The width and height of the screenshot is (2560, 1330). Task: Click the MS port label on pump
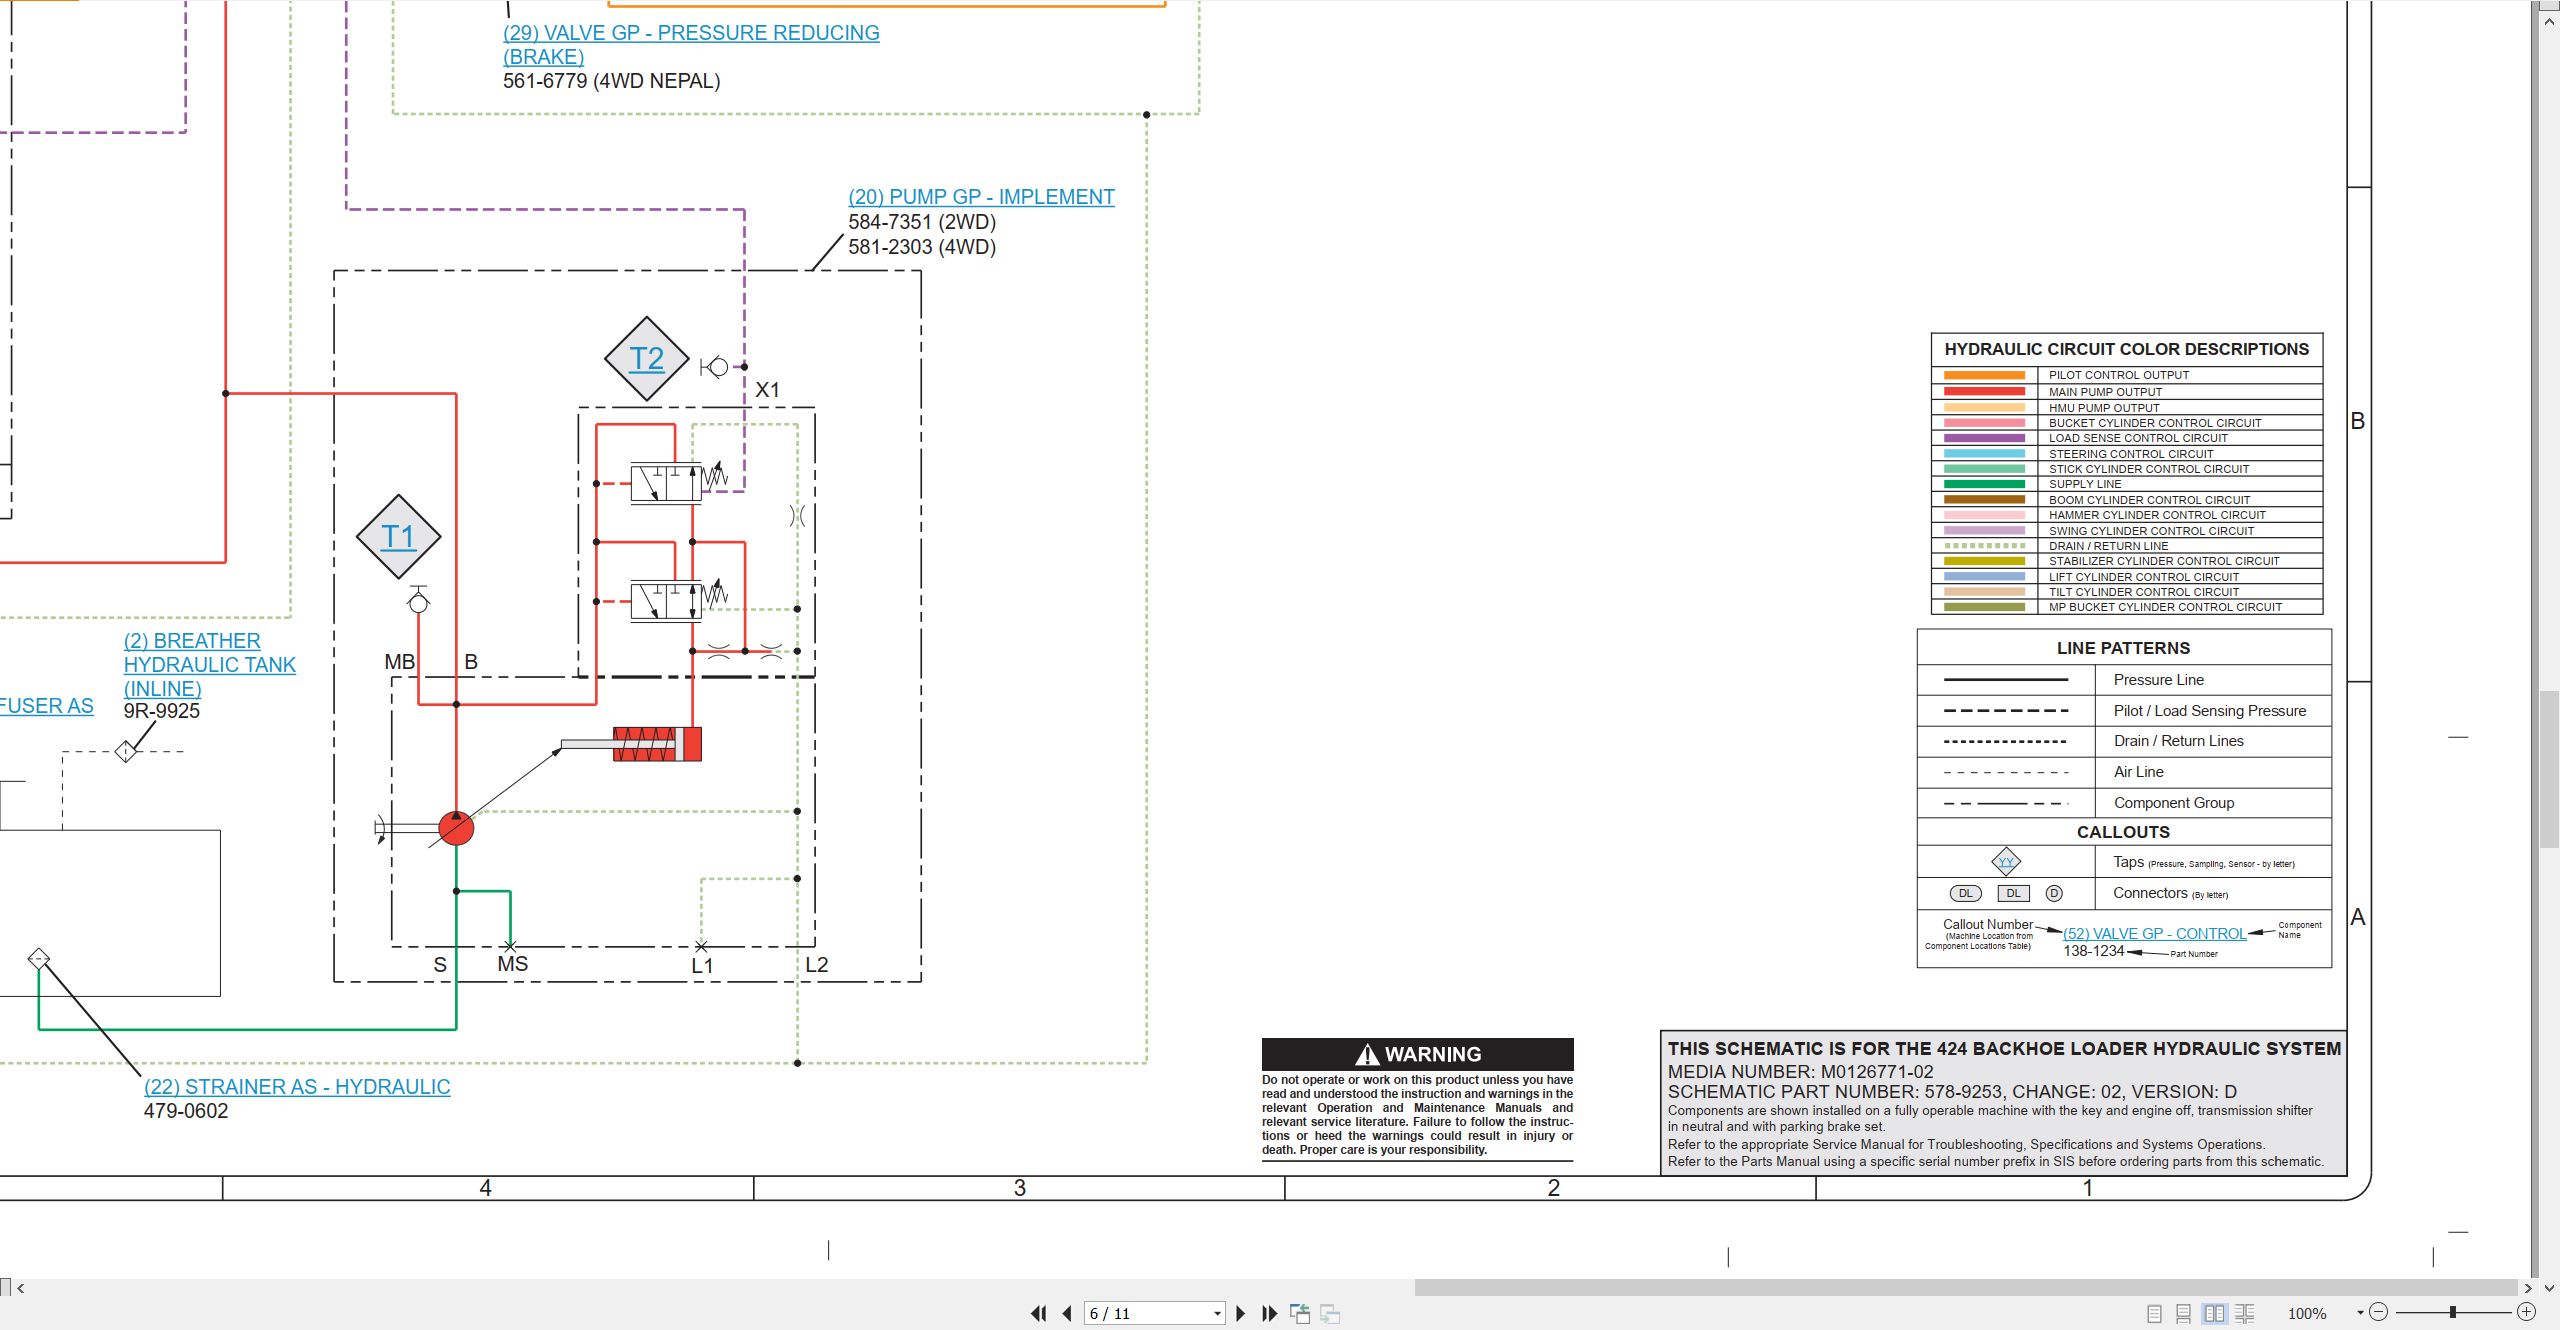[513, 964]
